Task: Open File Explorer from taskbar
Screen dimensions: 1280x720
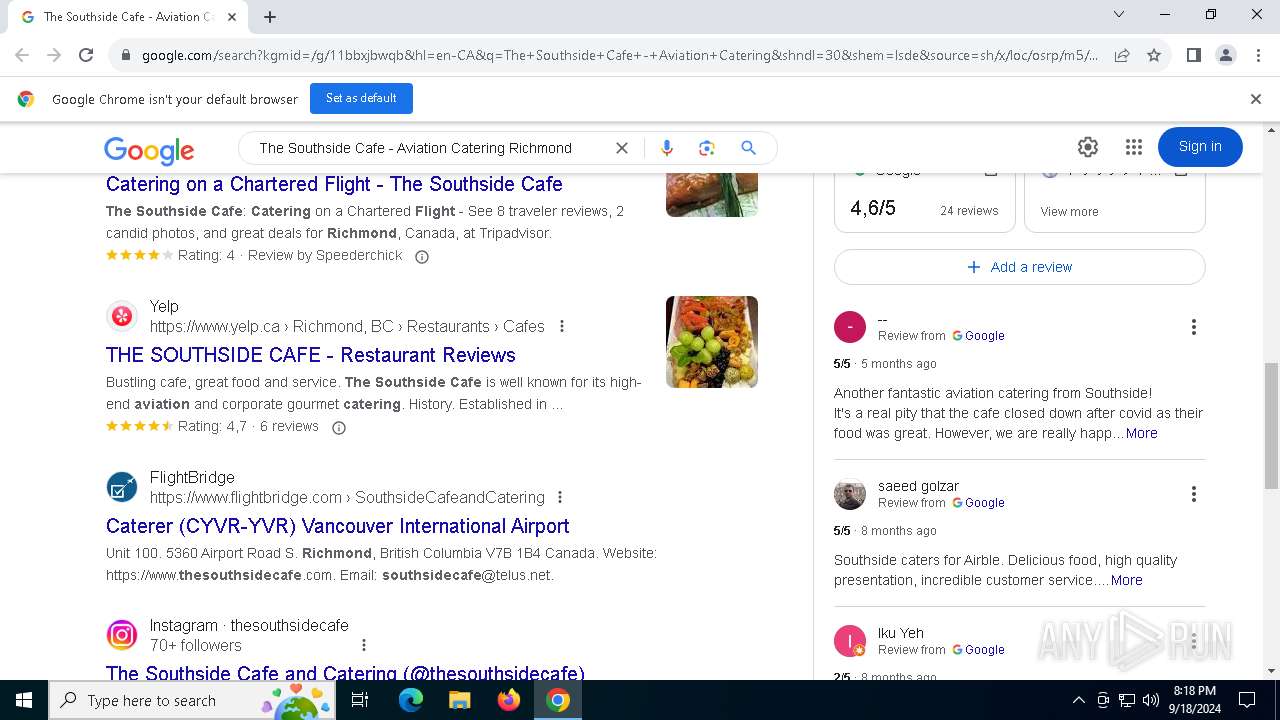Action: 460,700
